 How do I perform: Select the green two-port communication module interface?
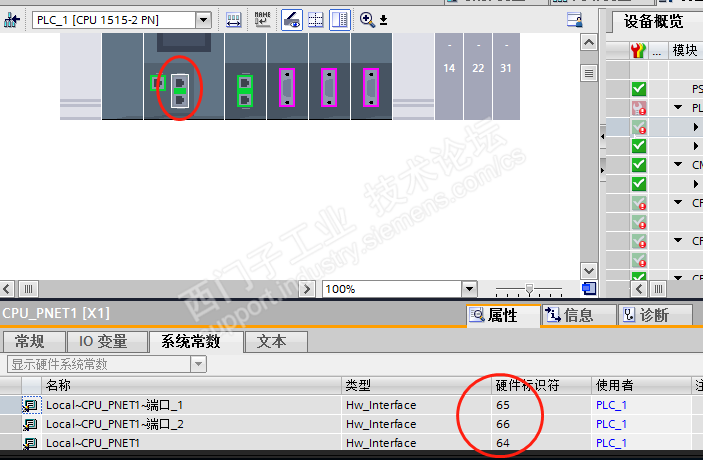pyautogui.click(x=245, y=91)
